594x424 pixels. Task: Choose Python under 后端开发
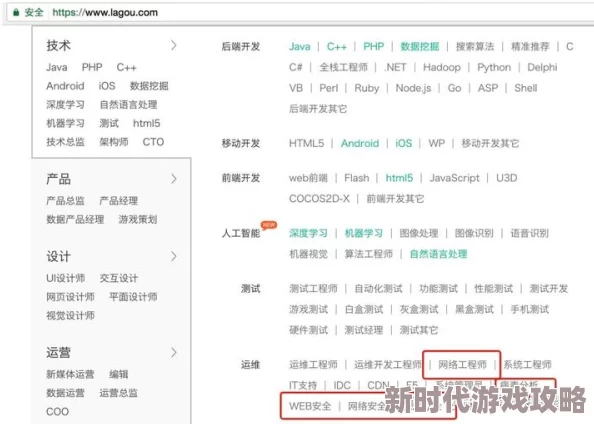point(494,67)
